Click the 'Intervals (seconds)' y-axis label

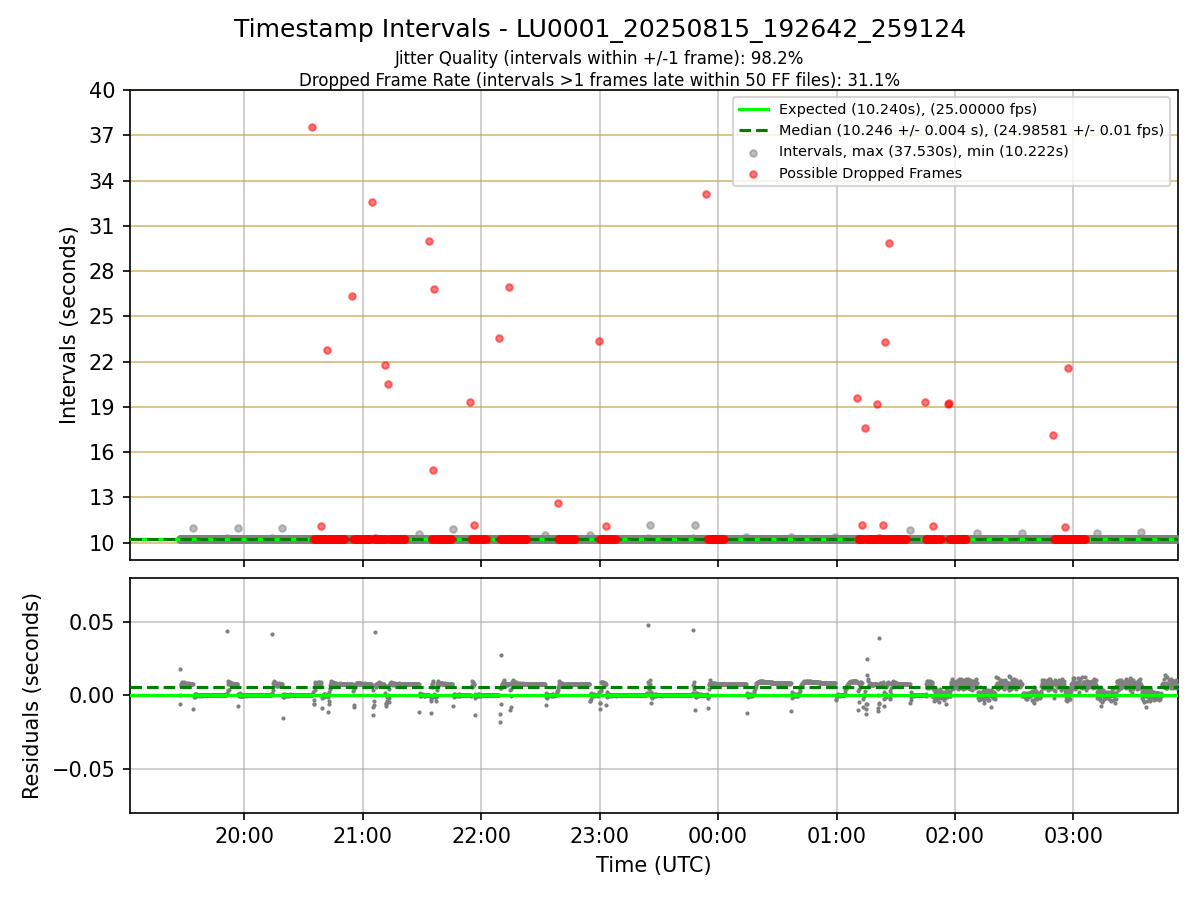(68, 325)
